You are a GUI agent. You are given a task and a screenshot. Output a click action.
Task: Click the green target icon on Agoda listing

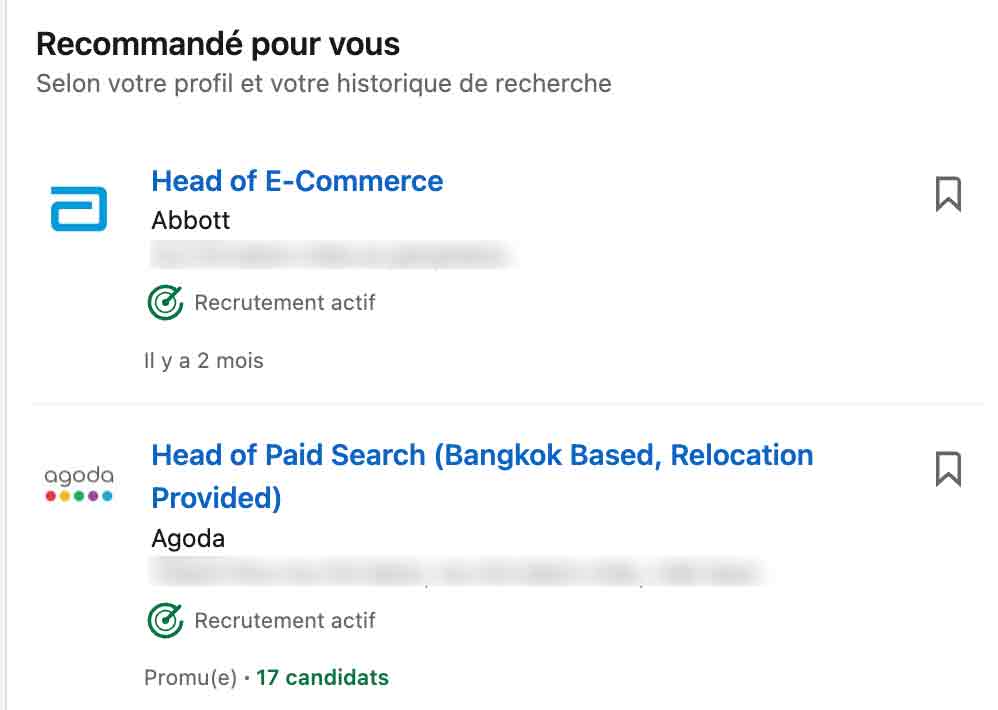click(165, 620)
